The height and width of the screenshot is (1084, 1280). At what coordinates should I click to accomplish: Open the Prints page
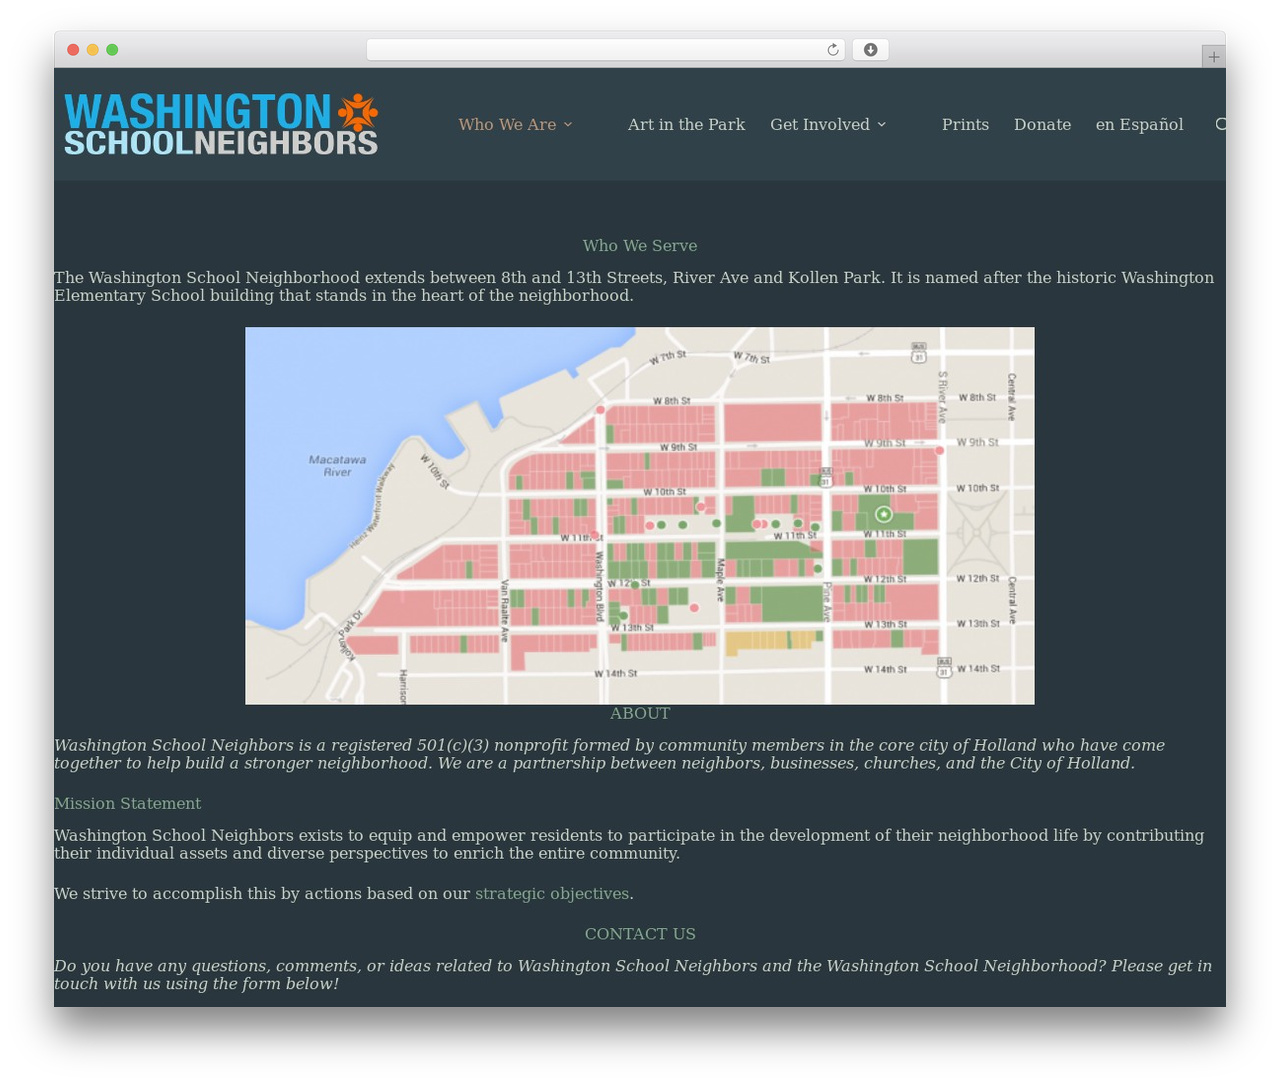pos(965,124)
